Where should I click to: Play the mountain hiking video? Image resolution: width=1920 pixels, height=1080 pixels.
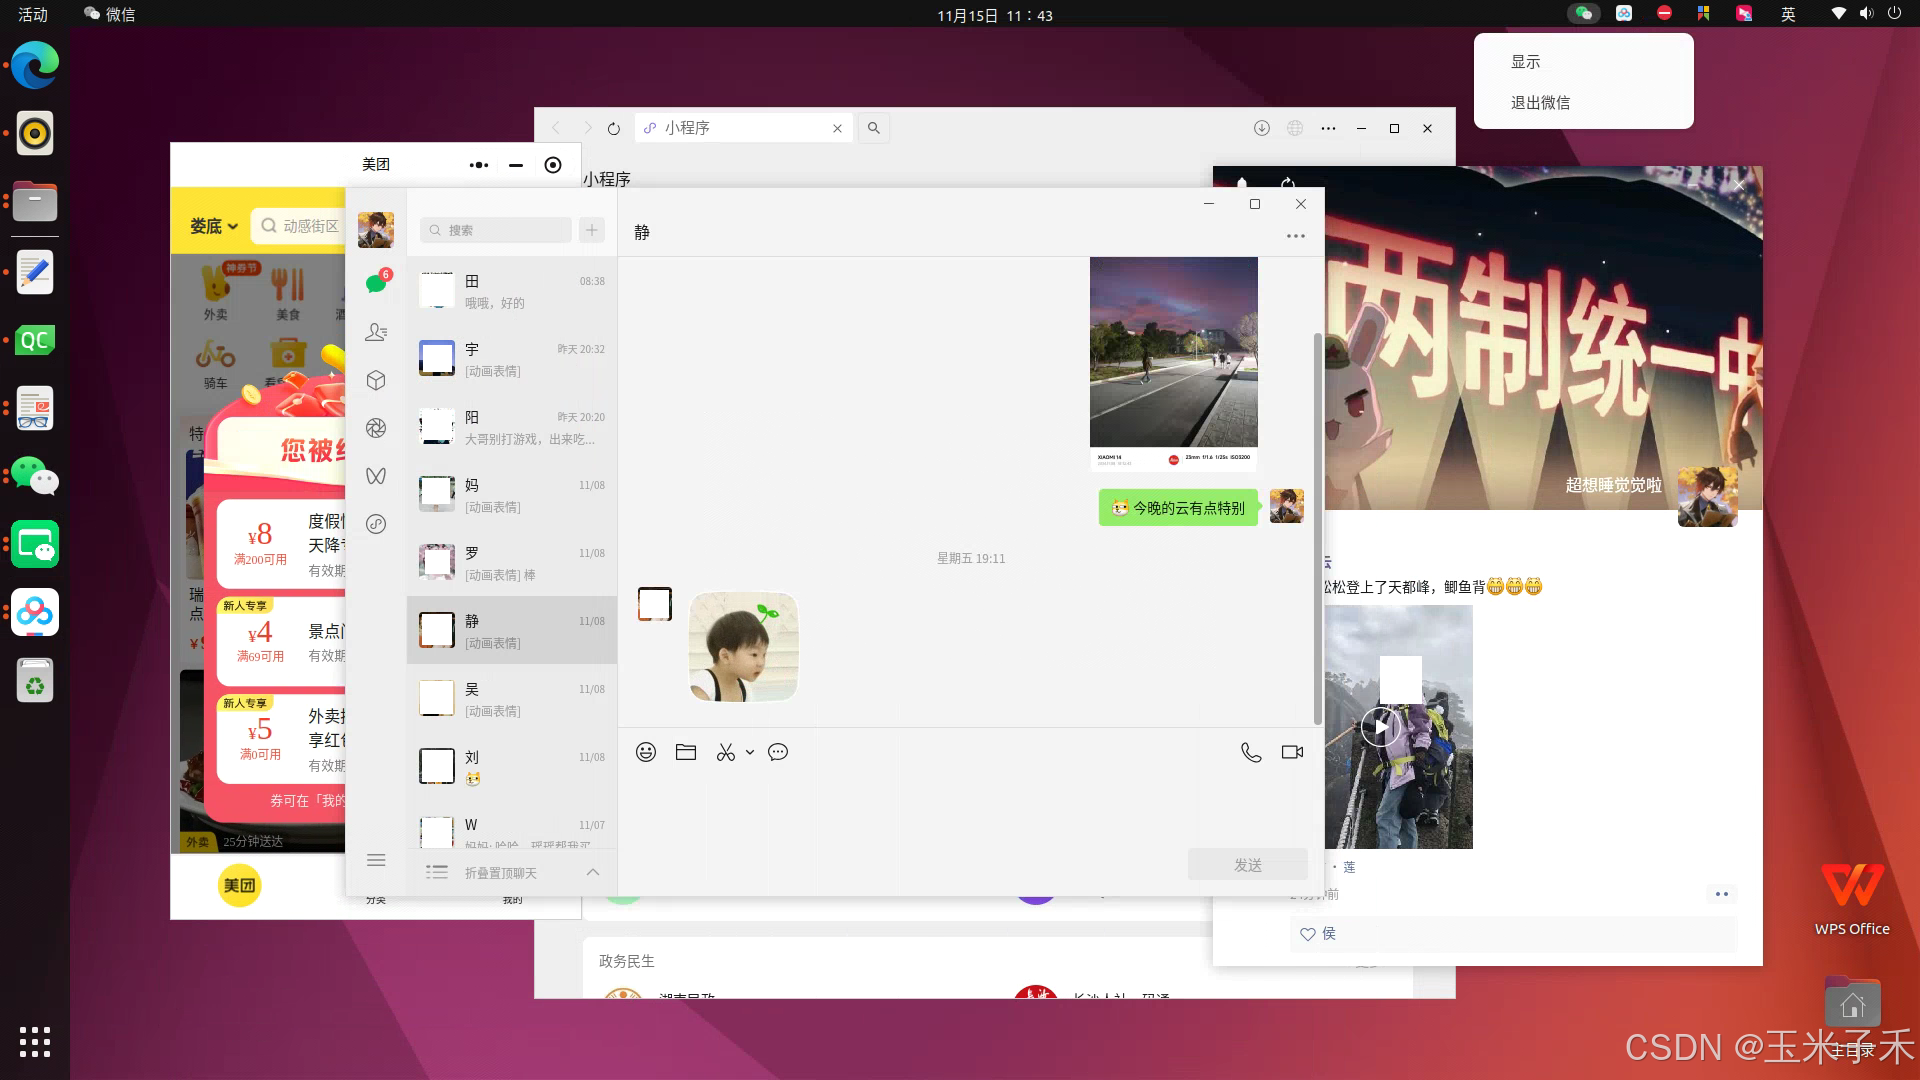coord(1380,727)
